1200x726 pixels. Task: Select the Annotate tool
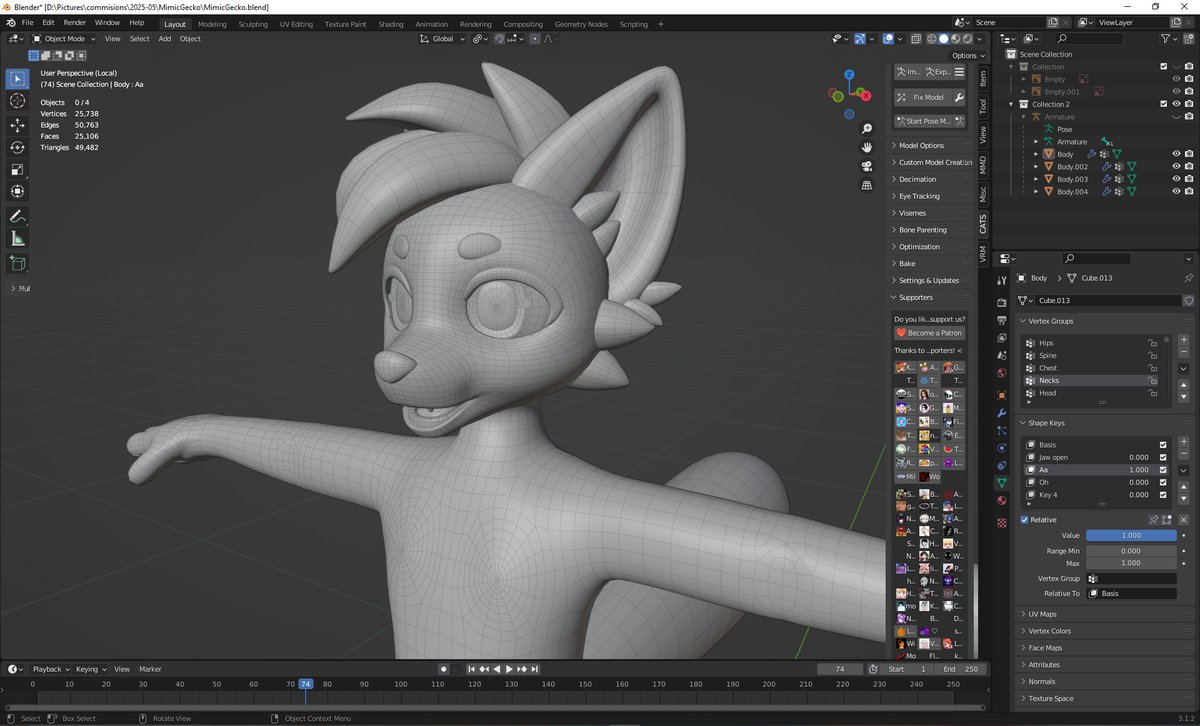click(18, 216)
